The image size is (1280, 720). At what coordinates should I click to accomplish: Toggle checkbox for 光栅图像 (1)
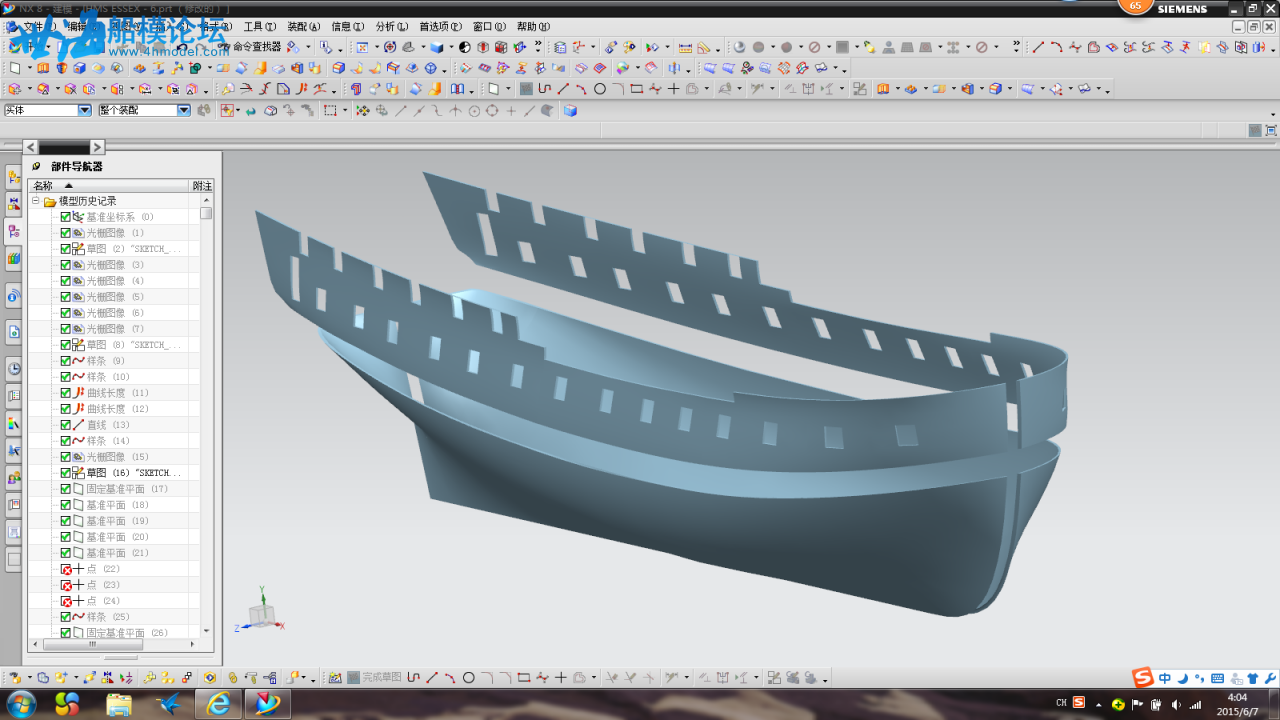pyautogui.click(x=66, y=233)
